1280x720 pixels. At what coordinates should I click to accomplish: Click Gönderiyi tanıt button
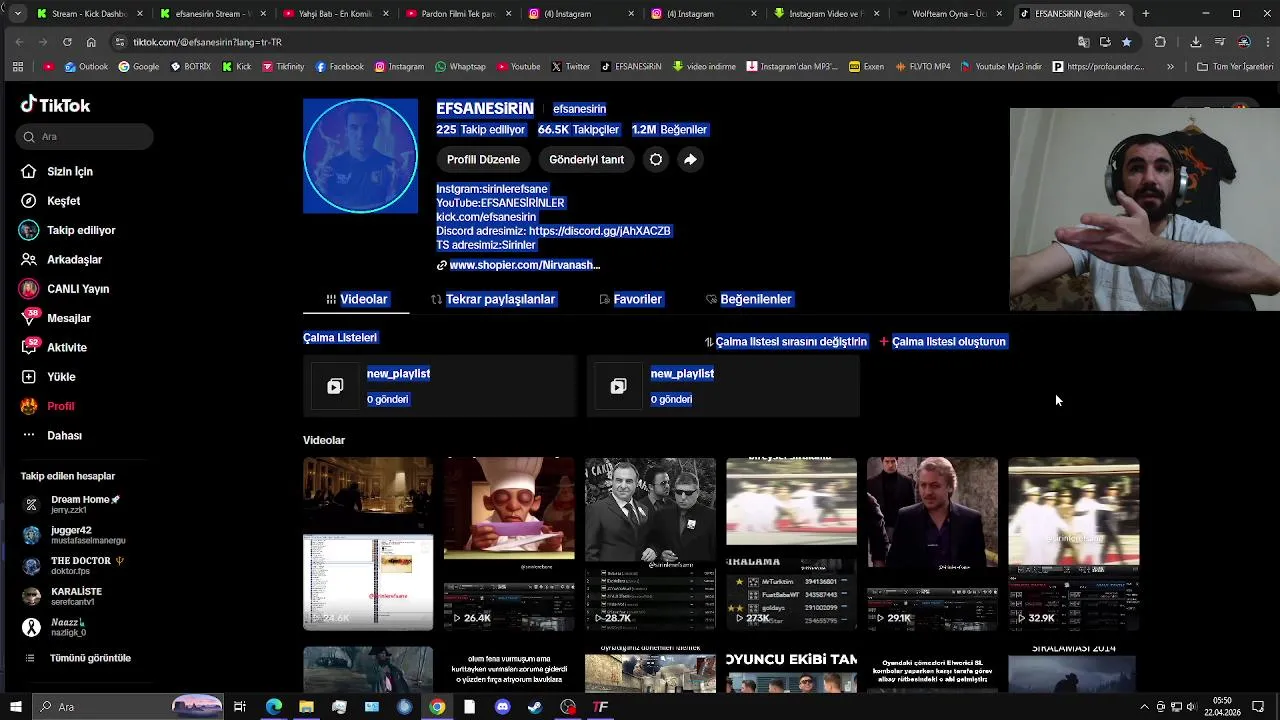tap(586, 160)
